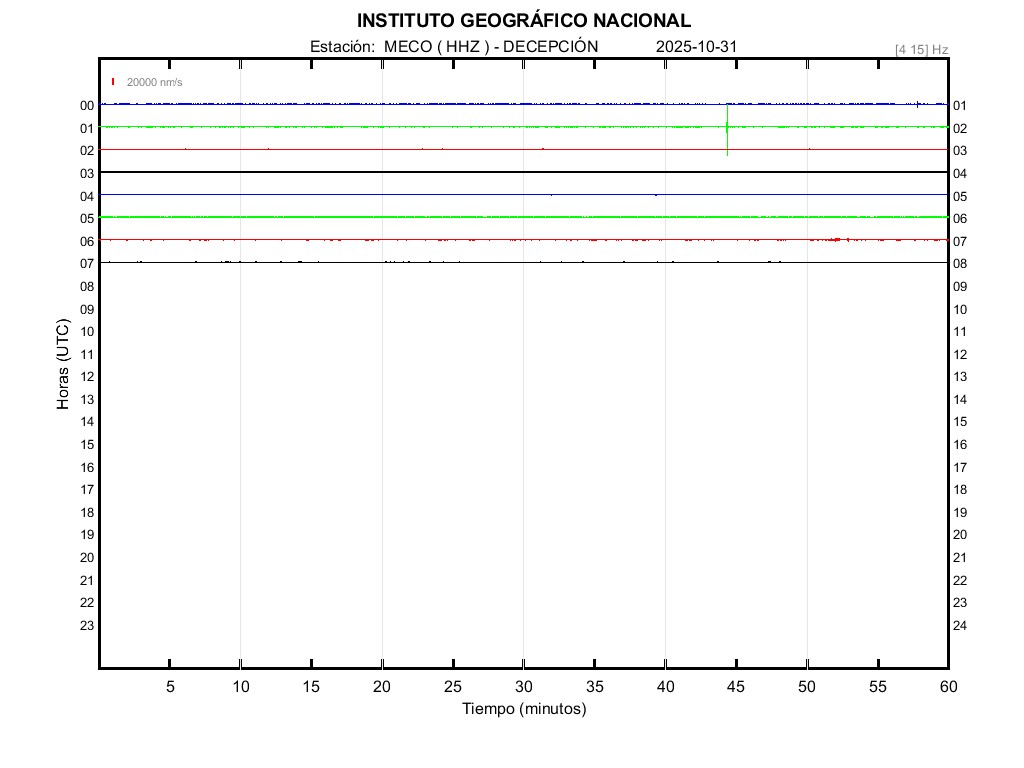Click hour label 00 on the left axis
The height and width of the screenshot is (768, 1024).
tap(87, 105)
